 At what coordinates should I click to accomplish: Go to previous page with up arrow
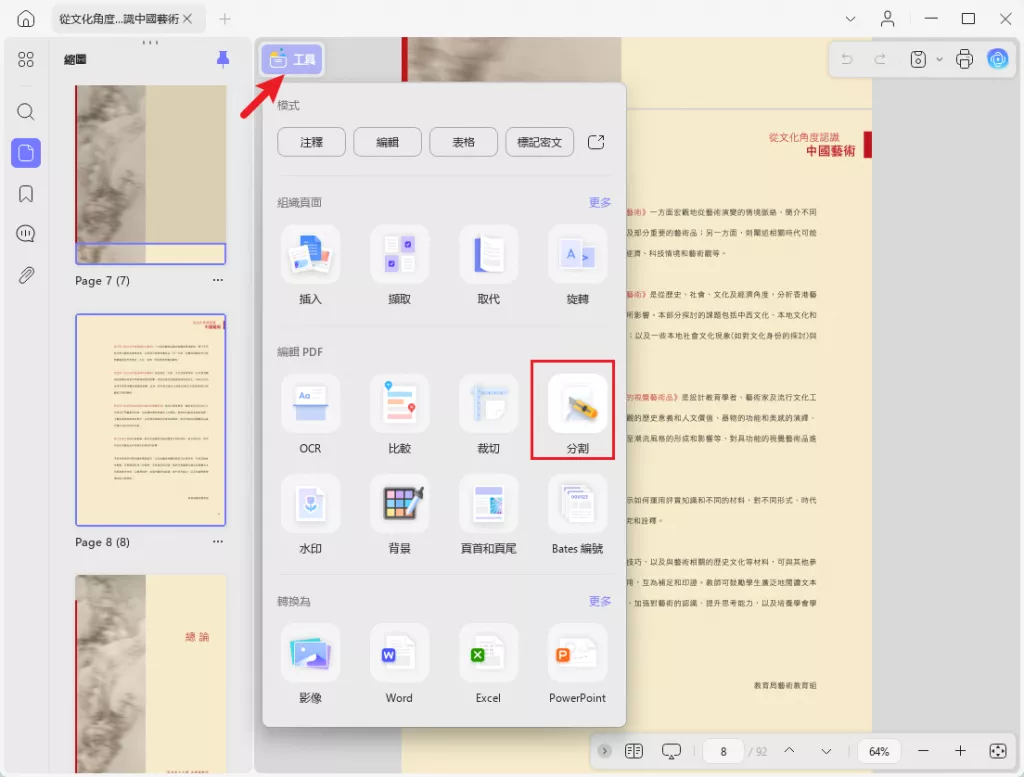tap(789, 751)
